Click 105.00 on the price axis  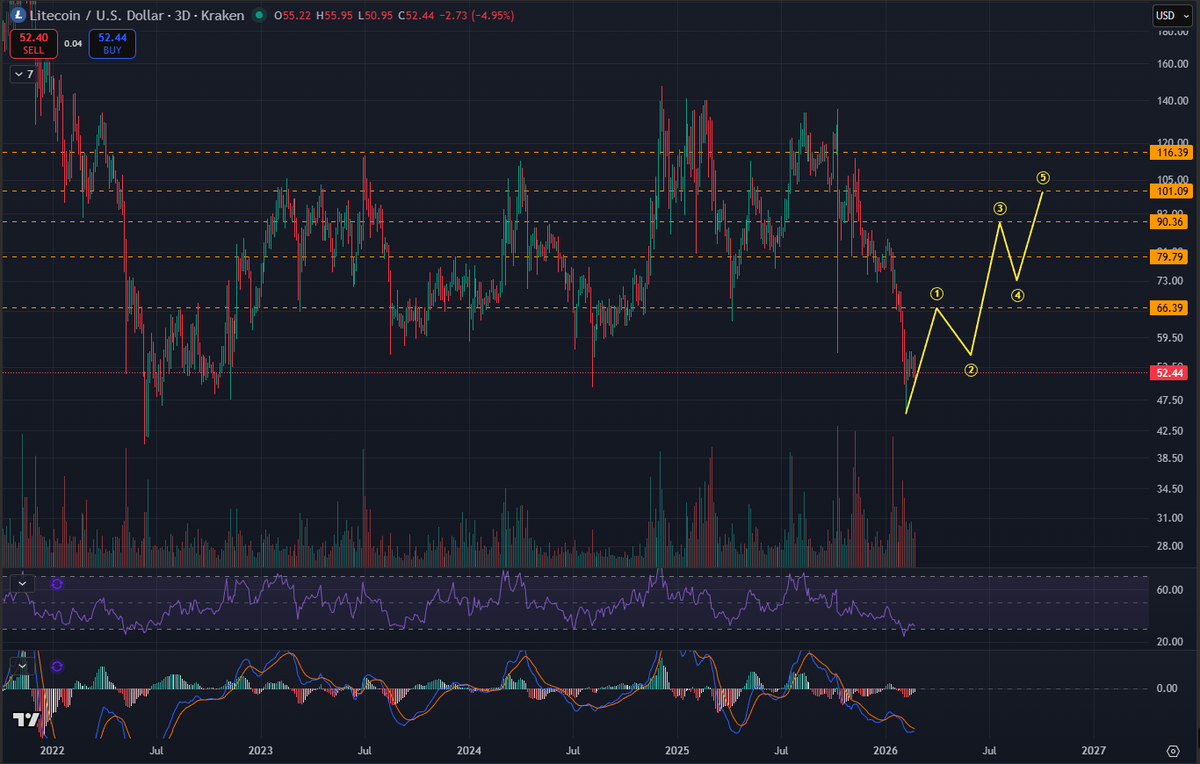click(1171, 180)
